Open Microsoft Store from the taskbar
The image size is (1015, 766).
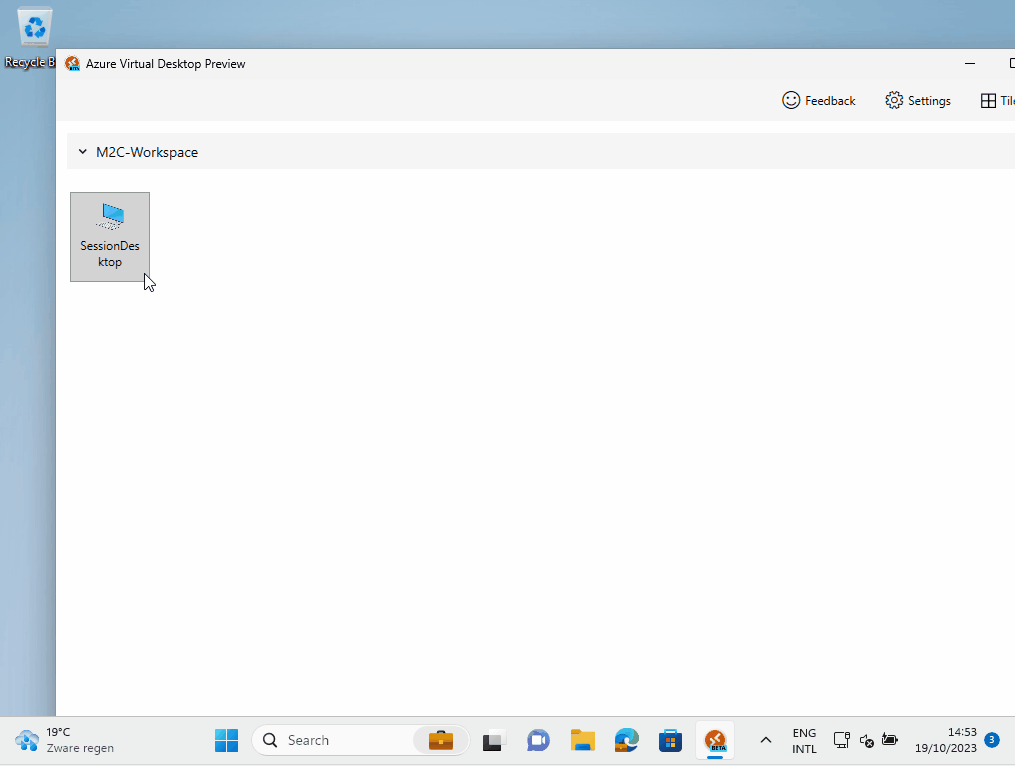point(670,741)
